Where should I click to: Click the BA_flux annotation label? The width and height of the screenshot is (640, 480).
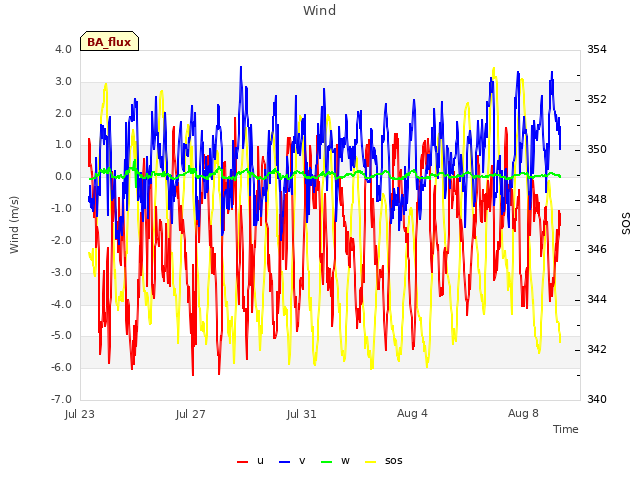coord(109,41)
